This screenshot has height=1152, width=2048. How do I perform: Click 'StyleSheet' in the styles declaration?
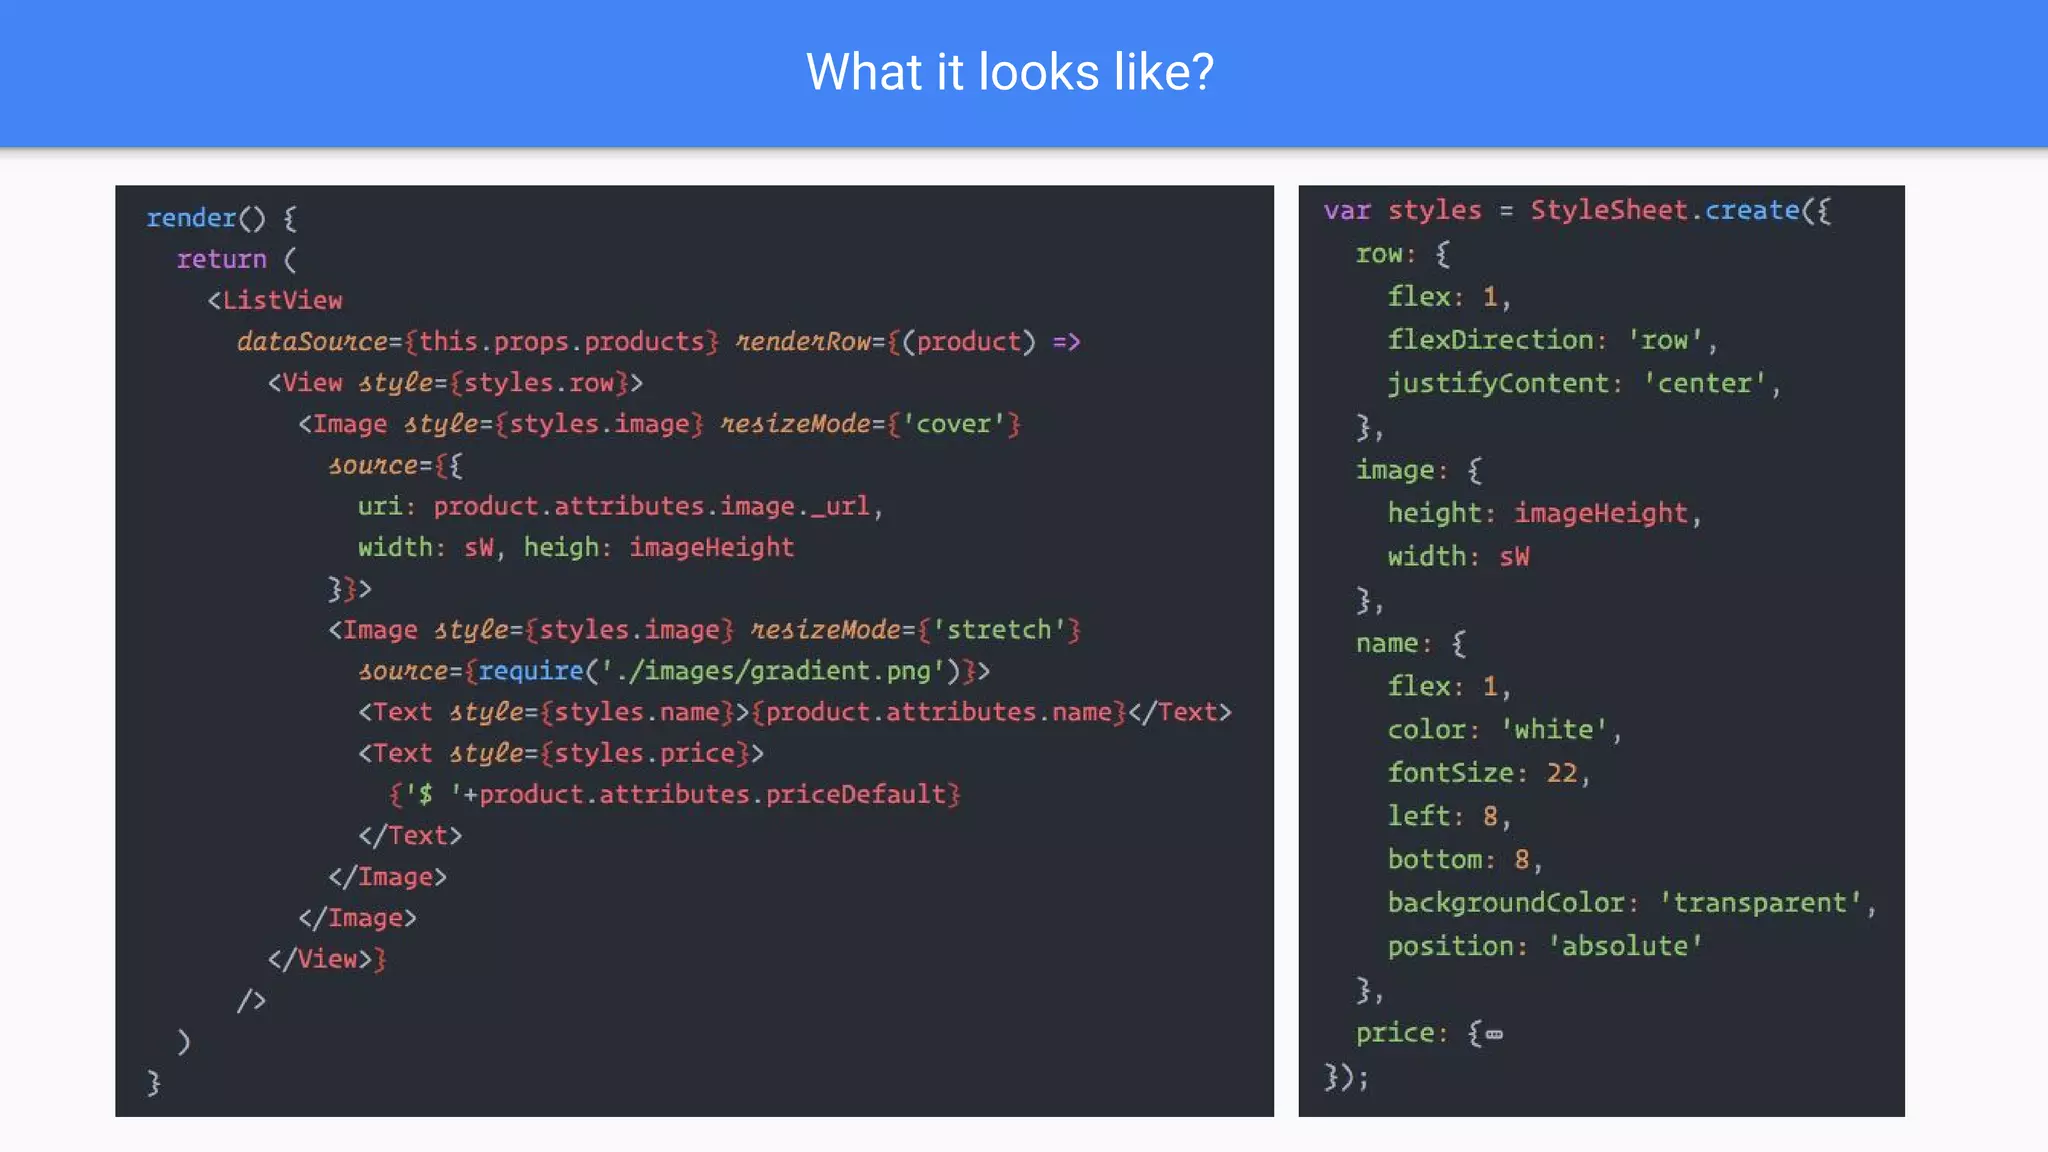coord(1609,210)
